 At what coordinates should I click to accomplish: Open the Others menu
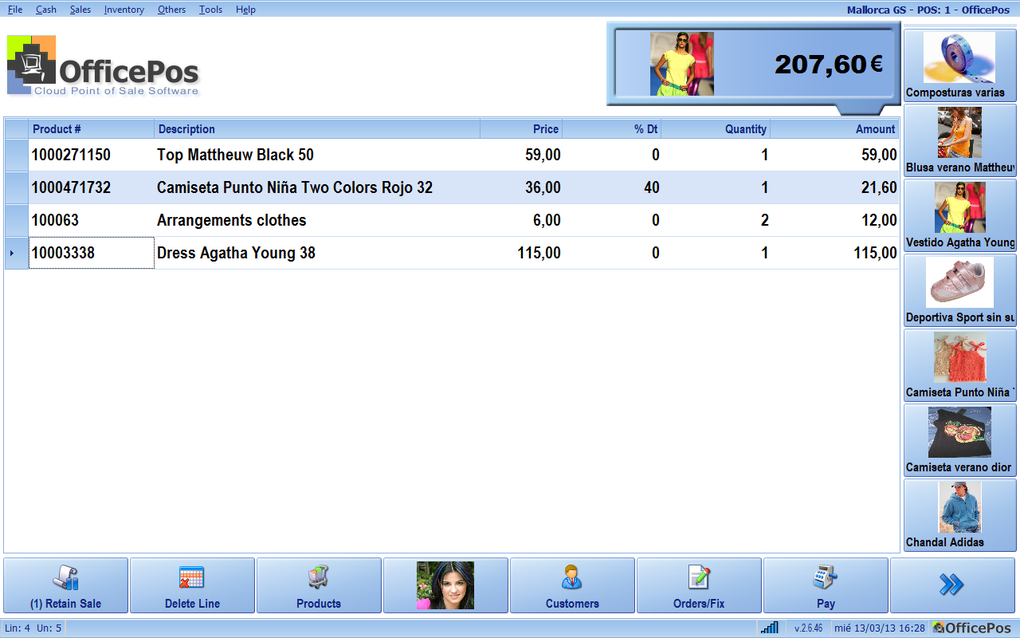(x=171, y=10)
